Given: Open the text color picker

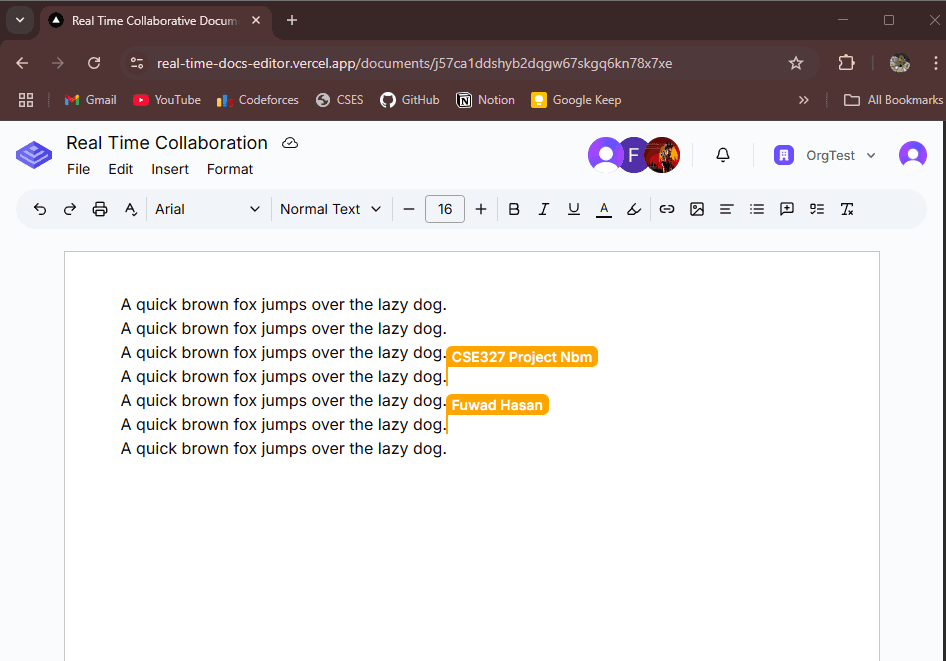Looking at the screenshot, I should 604,209.
